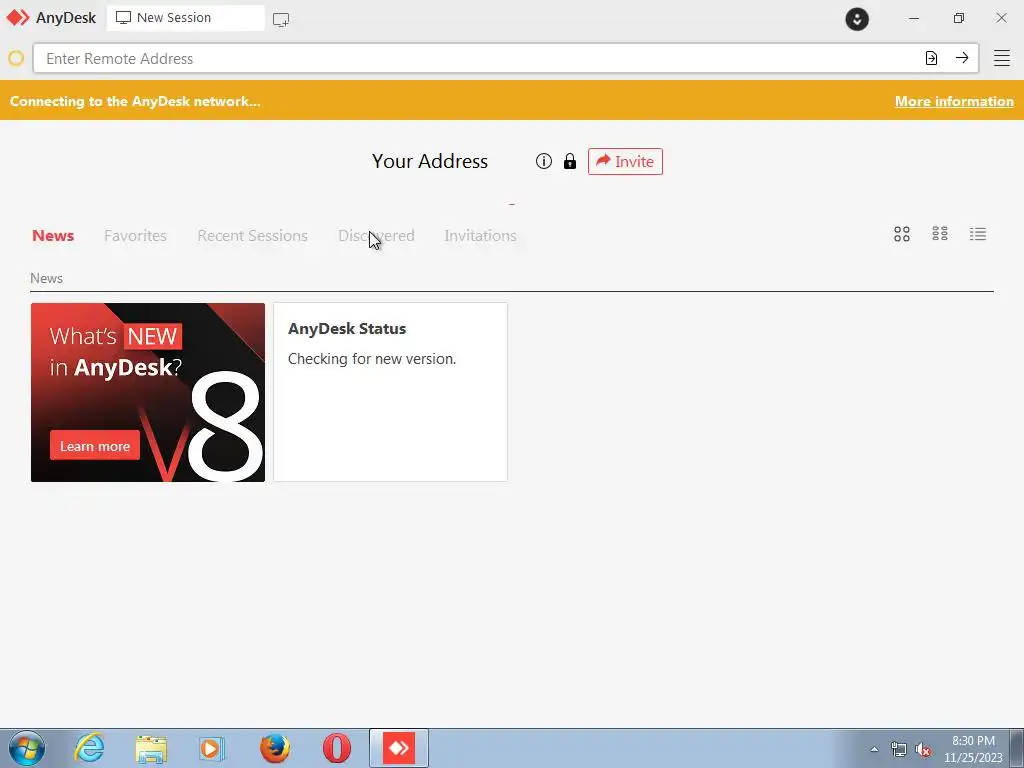Click the network tray icon
The width and height of the screenshot is (1024, 768).
899,750
